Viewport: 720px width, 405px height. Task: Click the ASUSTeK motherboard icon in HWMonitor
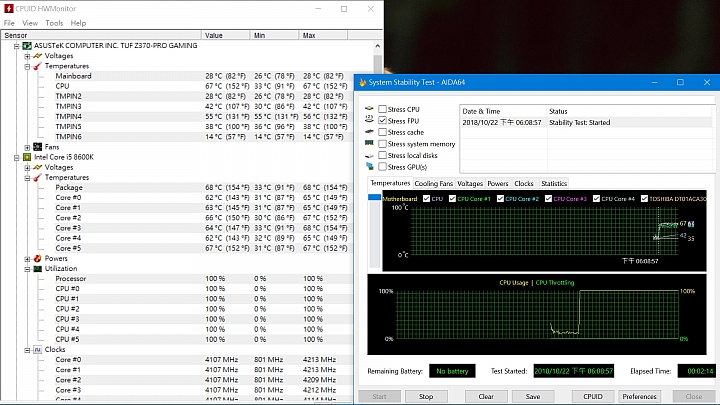(x=27, y=45)
